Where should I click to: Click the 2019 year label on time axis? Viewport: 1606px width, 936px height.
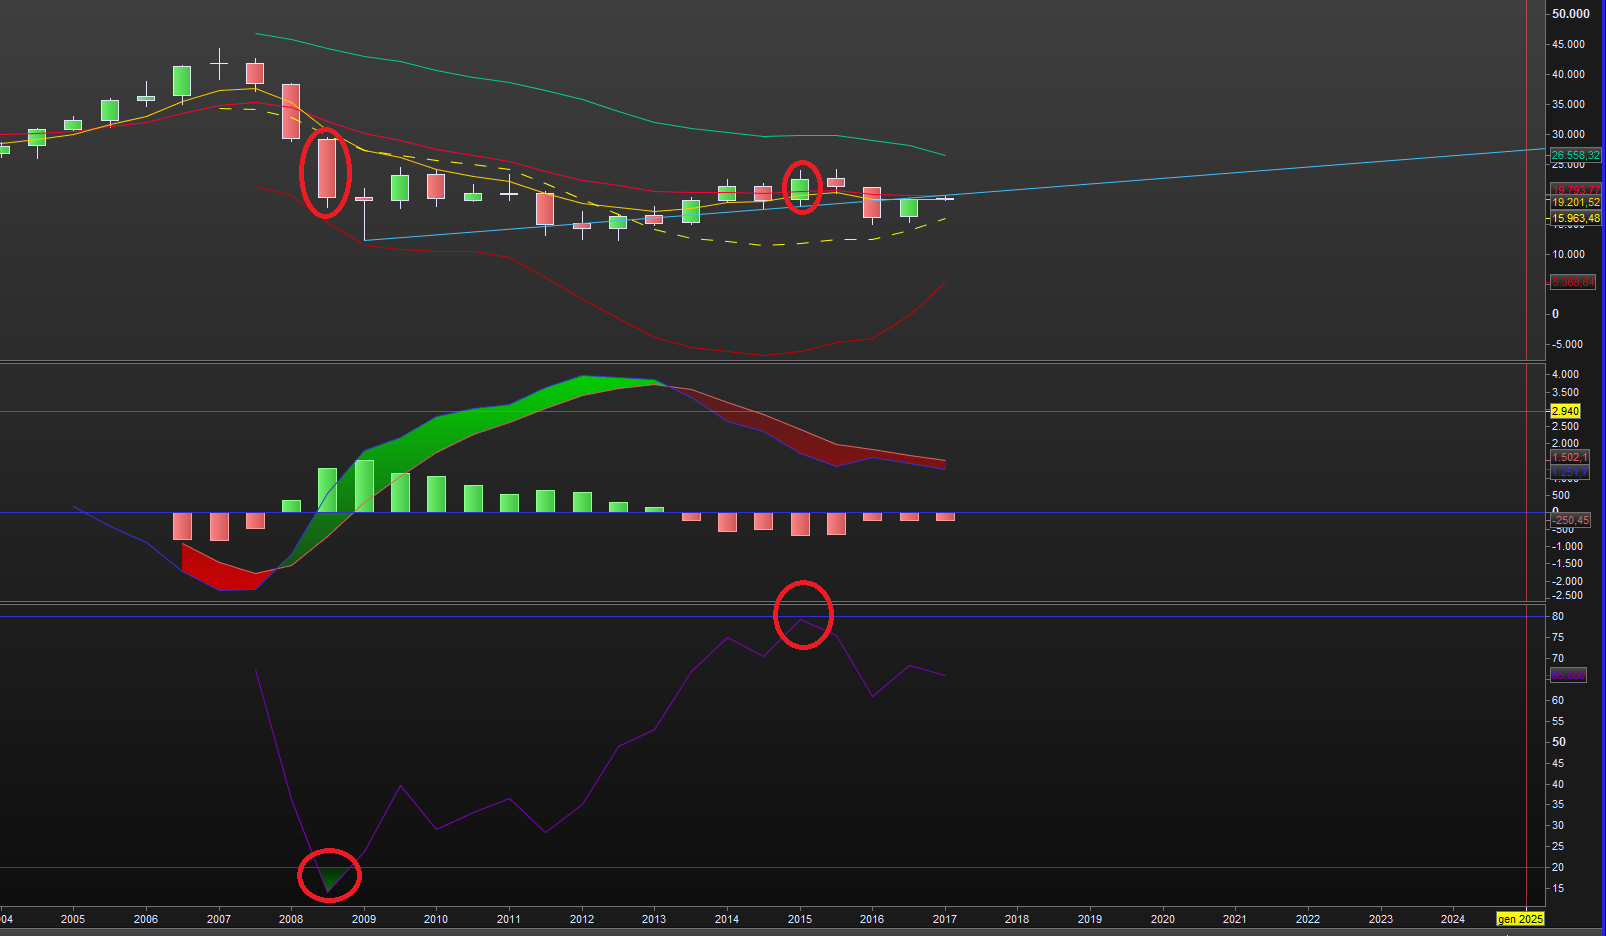coord(1090,919)
